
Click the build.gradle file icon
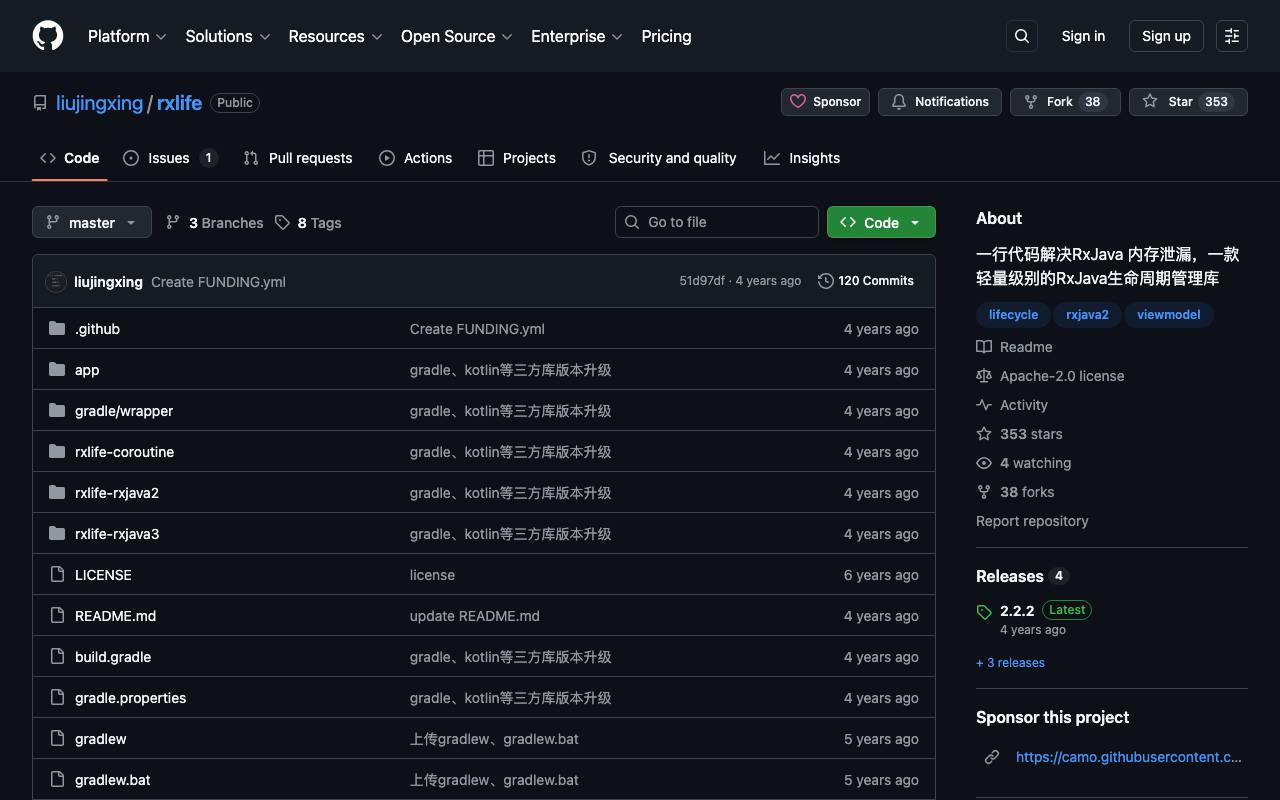coord(57,657)
